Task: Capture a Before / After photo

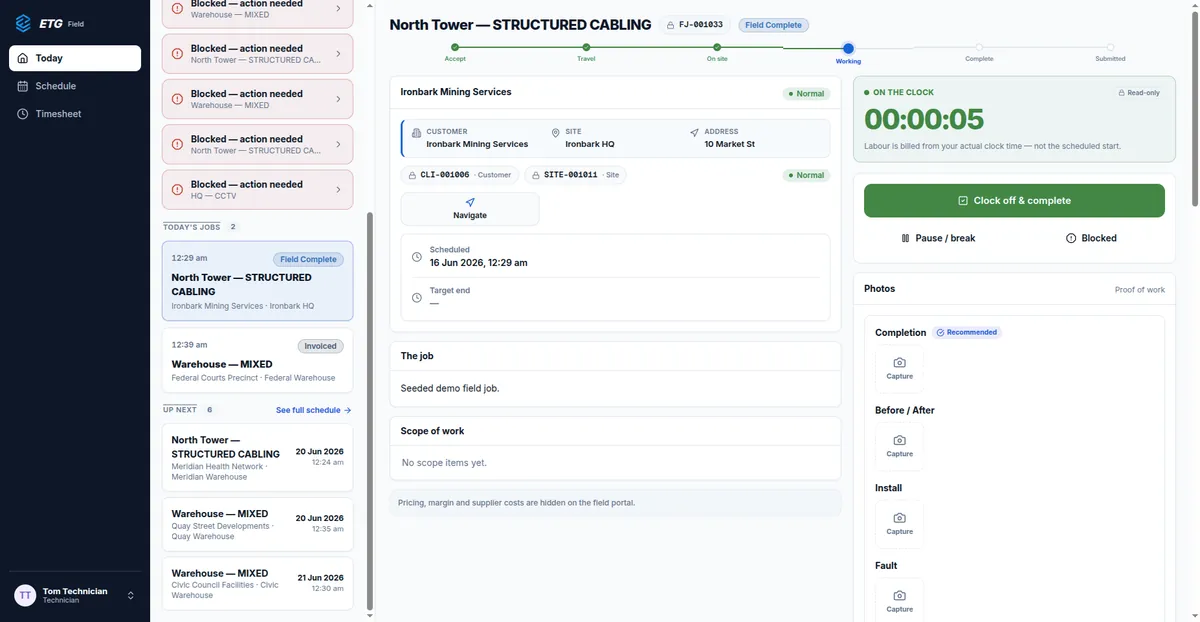Action: click(x=899, y=446)
